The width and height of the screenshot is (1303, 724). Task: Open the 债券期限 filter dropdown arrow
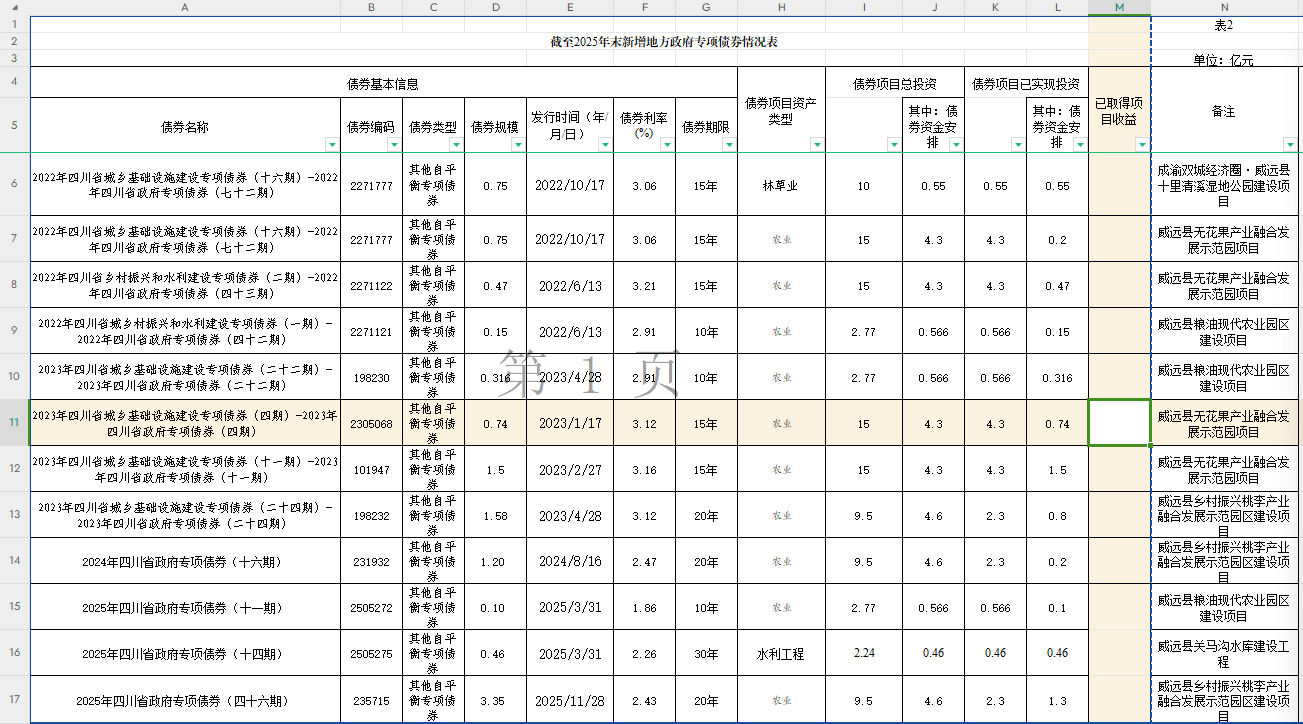(x=729, y=145)
